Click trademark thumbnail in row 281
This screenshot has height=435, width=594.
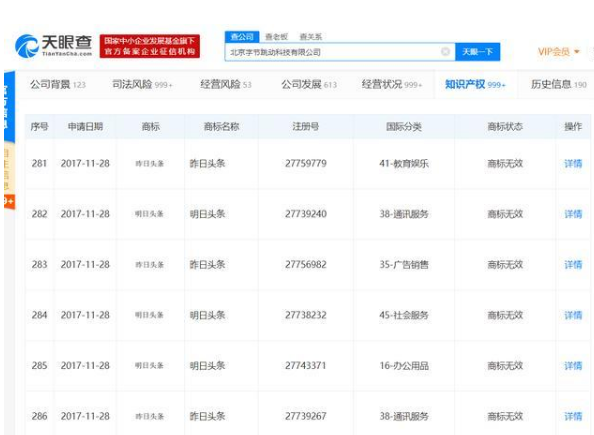(x=150, y=164)
